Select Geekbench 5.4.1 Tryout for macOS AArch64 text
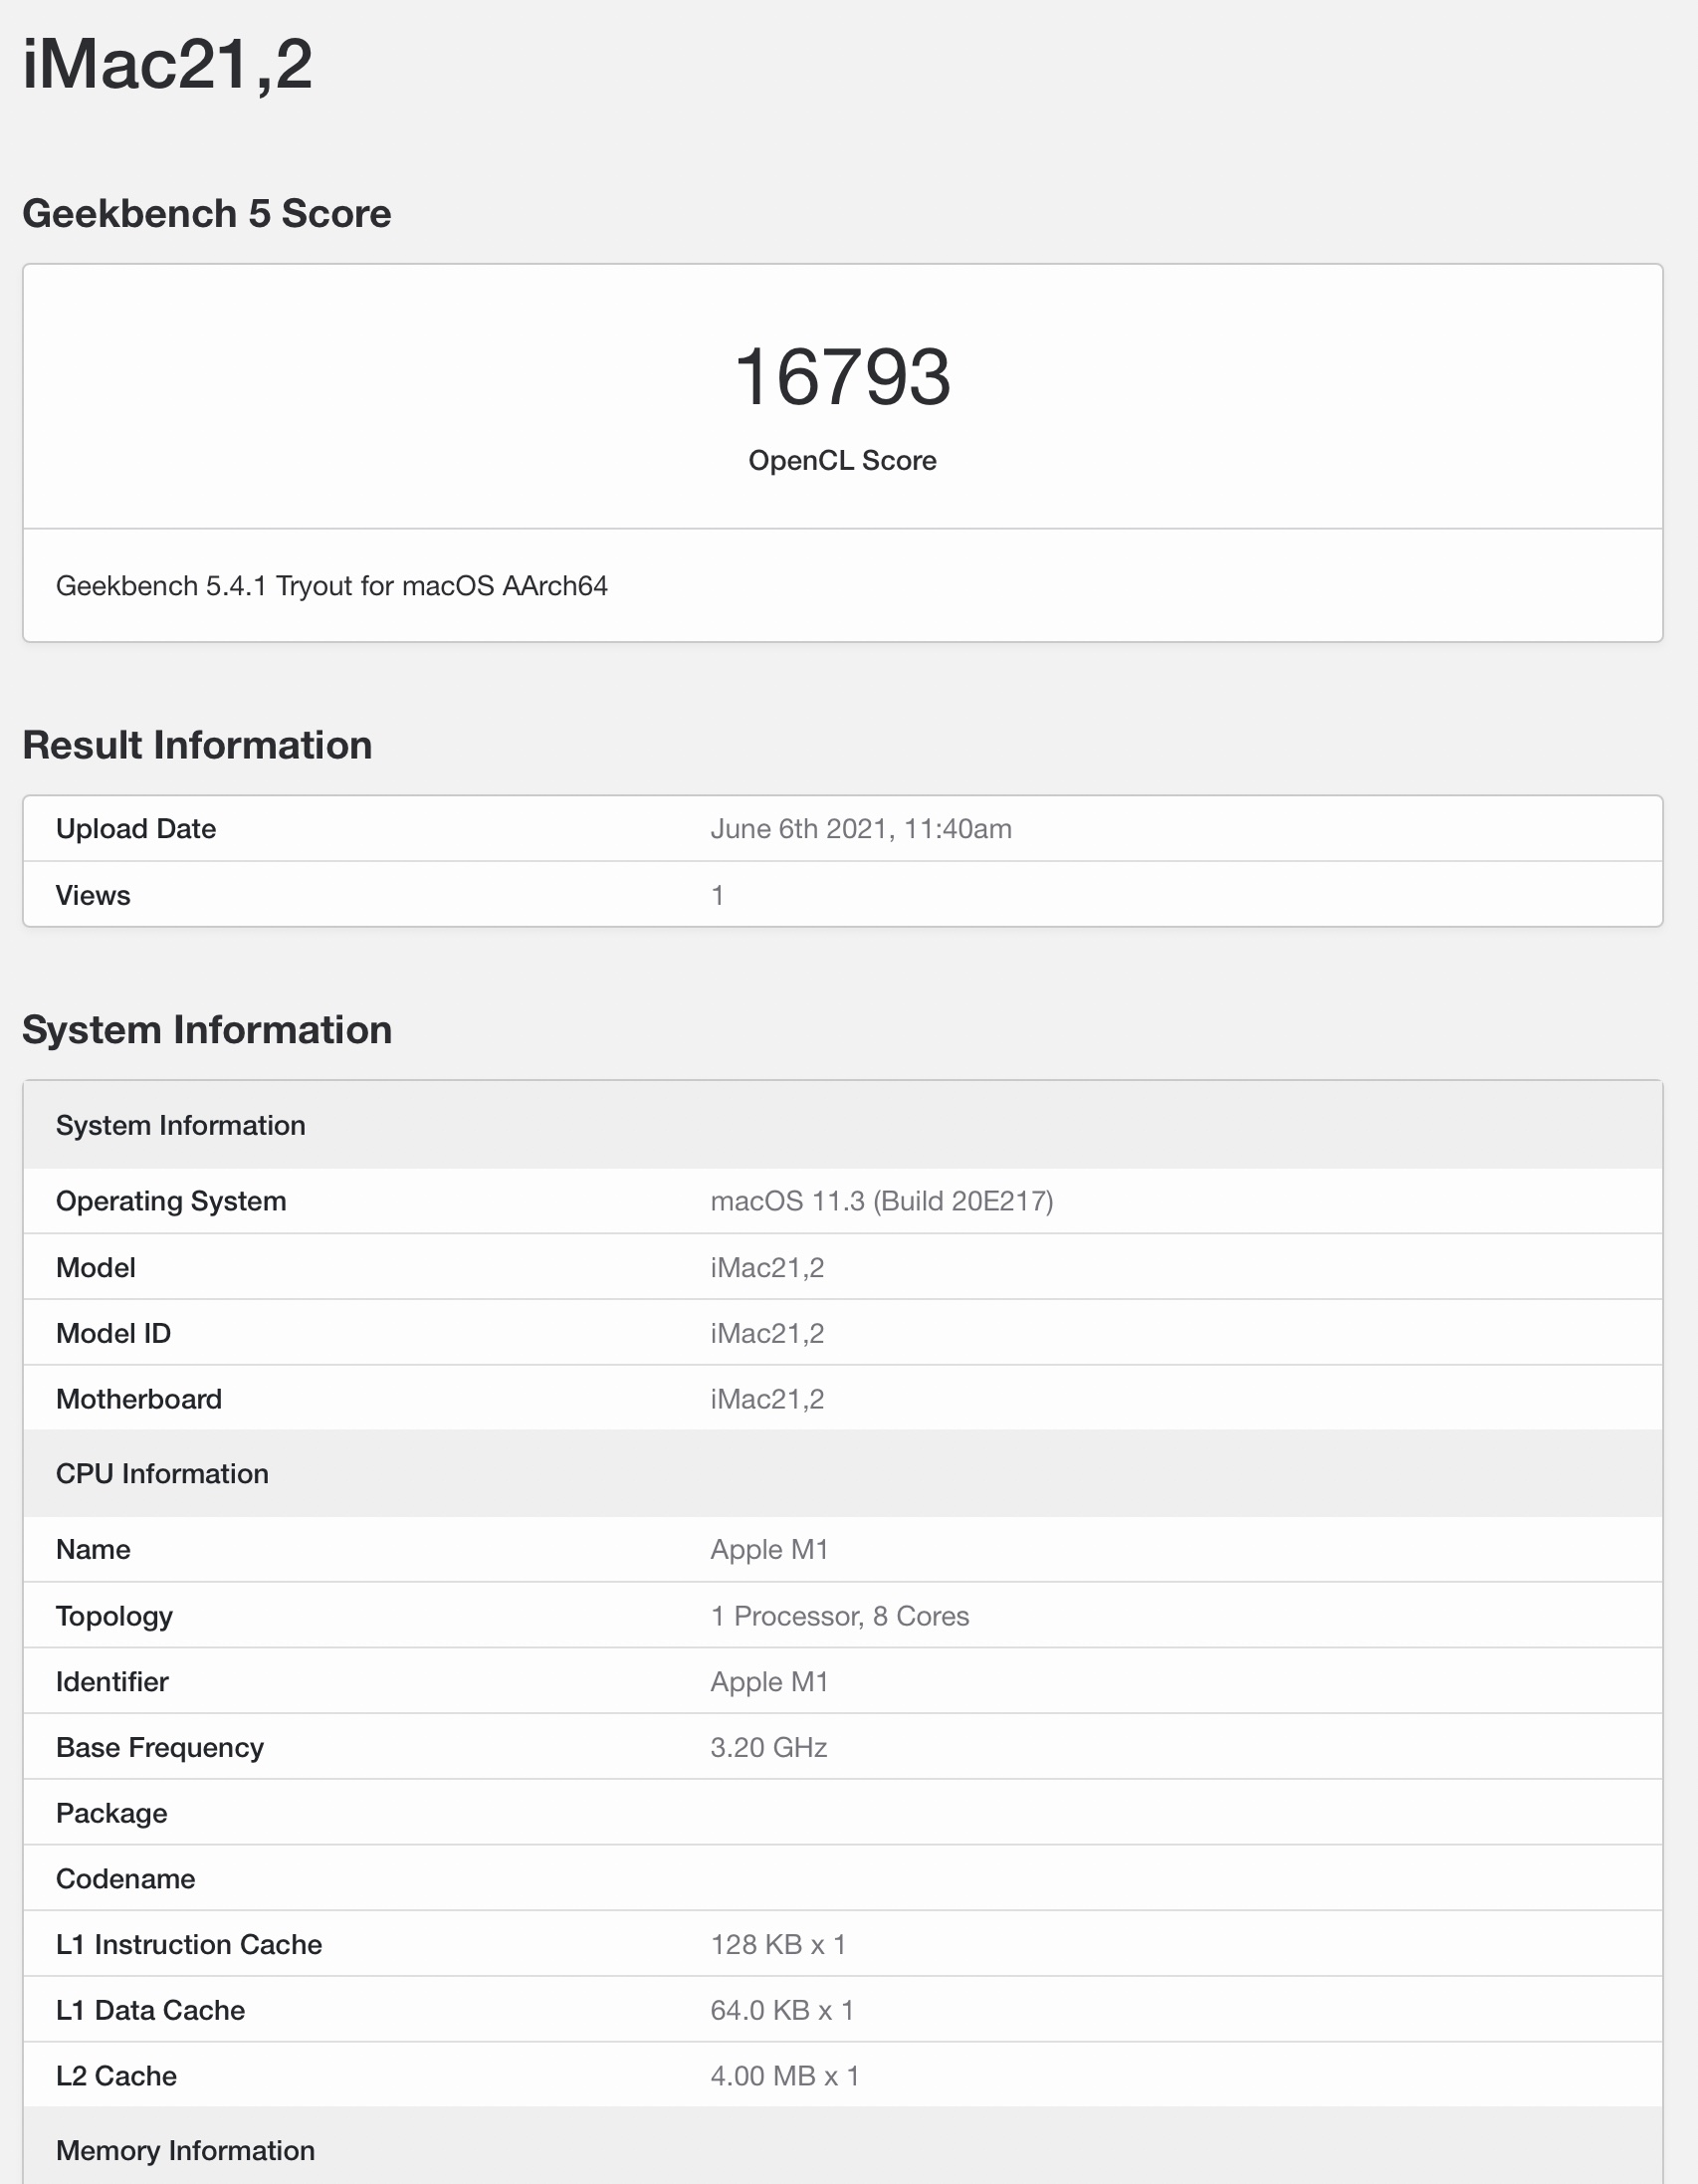The image size is (1698, 2184). point(331,586)
